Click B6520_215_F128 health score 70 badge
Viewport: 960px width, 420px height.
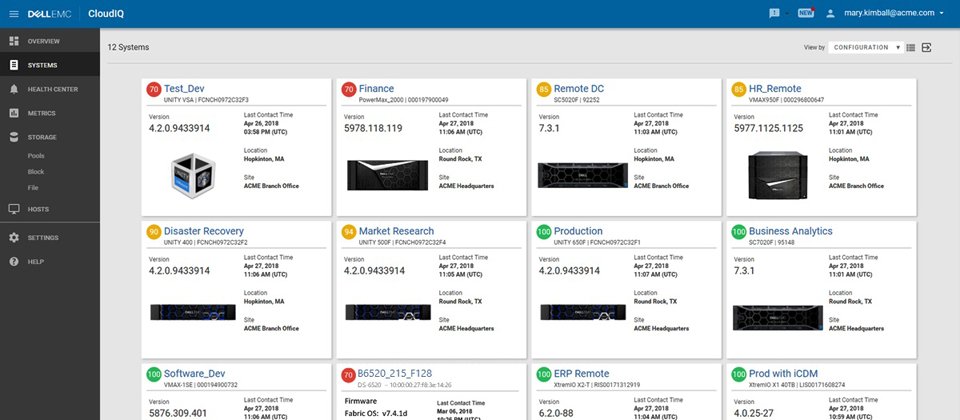tap(348, 374)
